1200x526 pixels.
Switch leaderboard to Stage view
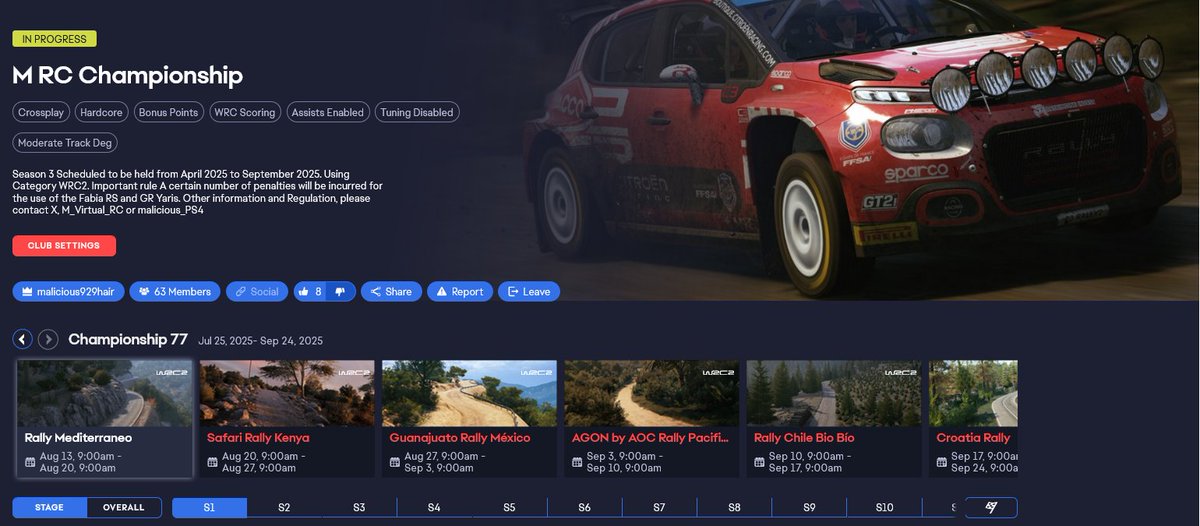point(50,508)
